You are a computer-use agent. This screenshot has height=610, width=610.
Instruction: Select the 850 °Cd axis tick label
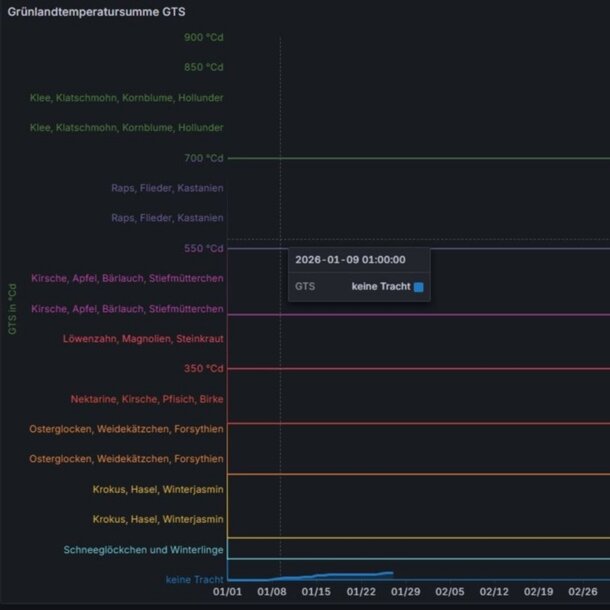click(204, 68)
